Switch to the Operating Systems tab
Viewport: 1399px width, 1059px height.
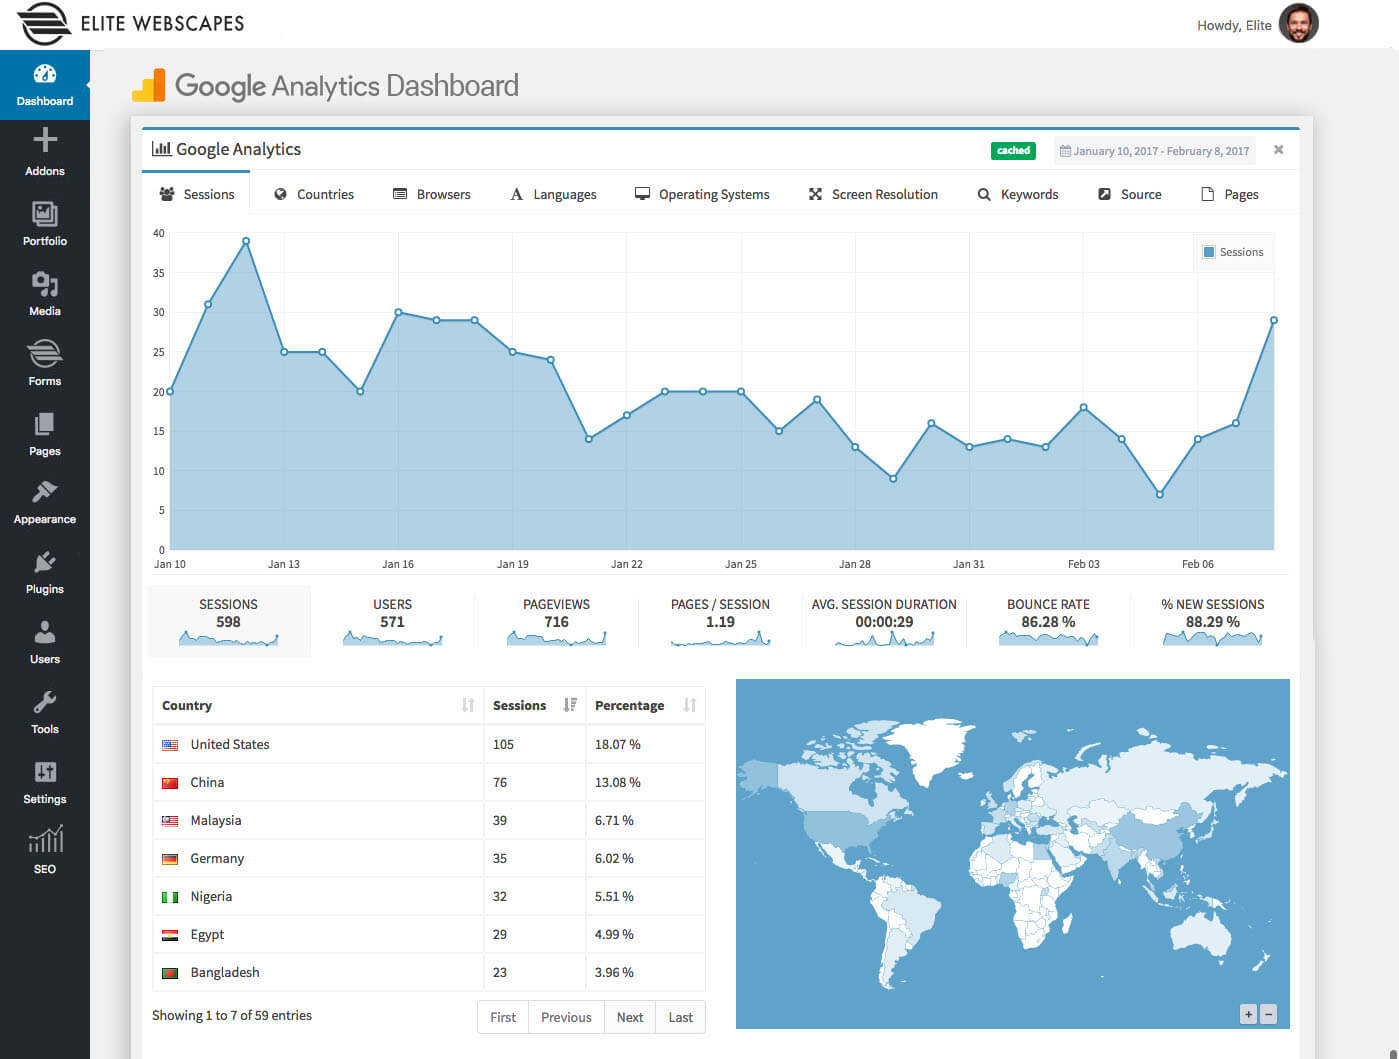tap(702, 194)
